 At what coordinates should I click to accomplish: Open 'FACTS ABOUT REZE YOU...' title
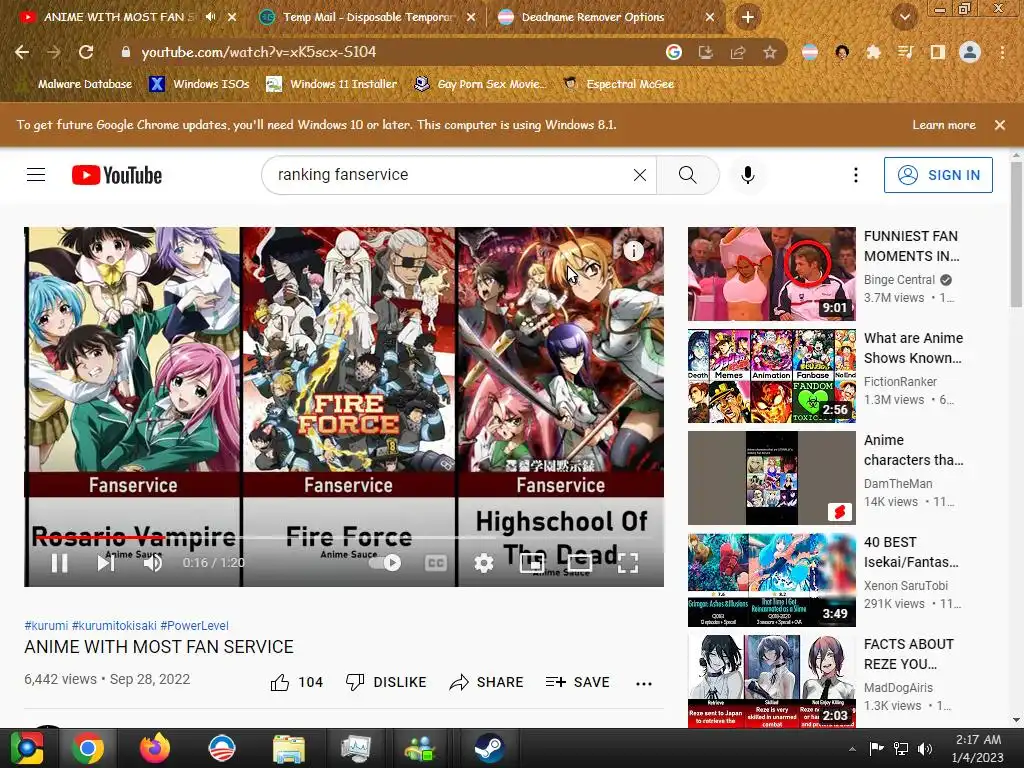click(908, 654)
